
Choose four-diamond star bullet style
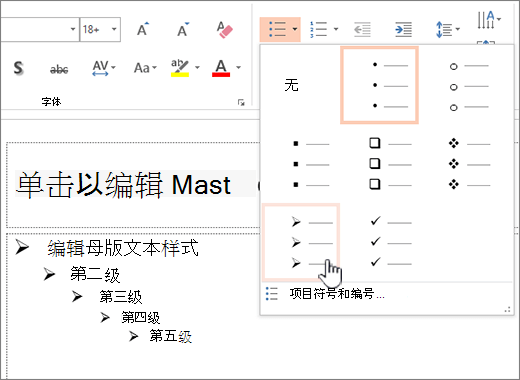point(469,164)
